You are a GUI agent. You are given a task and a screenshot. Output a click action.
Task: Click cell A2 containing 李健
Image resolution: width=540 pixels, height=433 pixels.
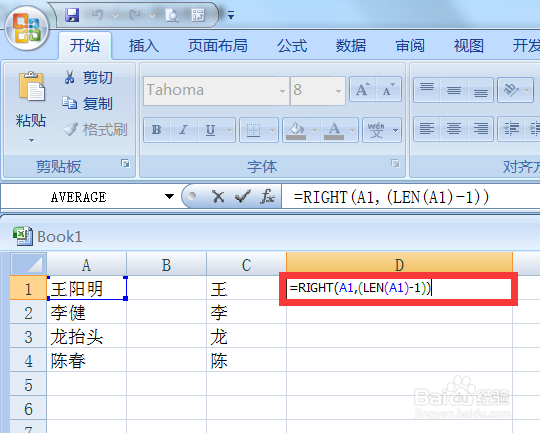(86, 312)
